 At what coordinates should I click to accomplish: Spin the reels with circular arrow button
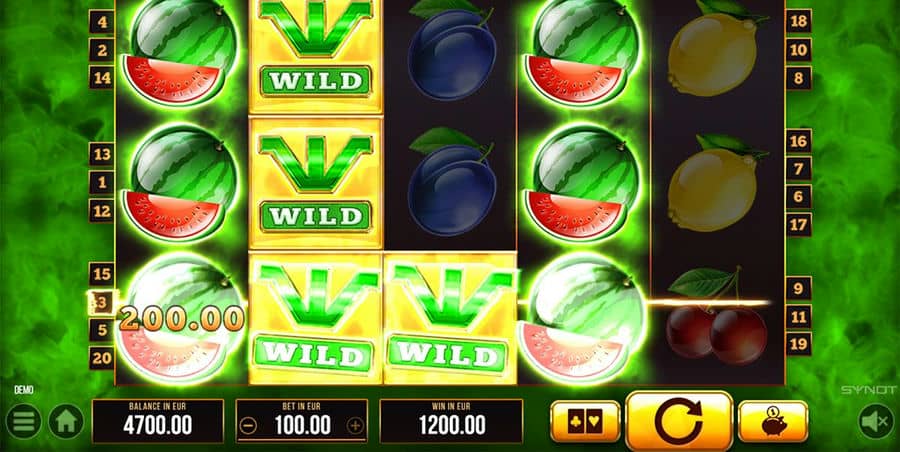click(x=679, y=422)
